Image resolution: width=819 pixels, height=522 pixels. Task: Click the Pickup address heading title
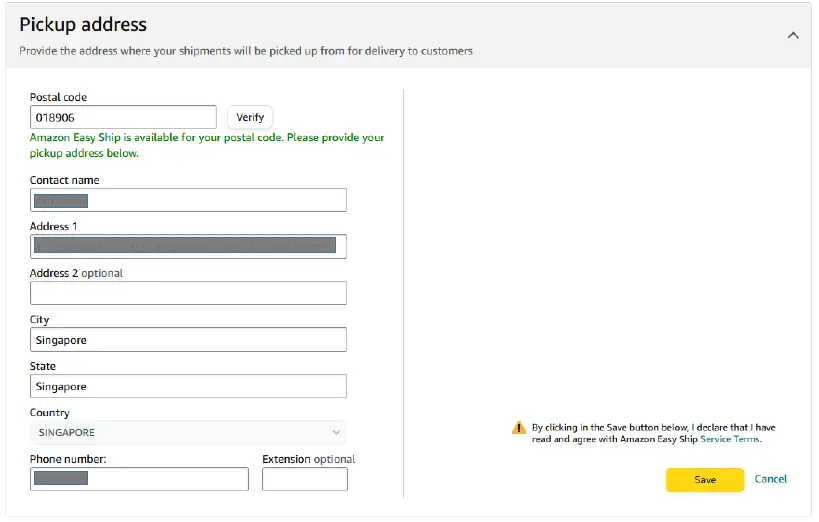point(83,24)
